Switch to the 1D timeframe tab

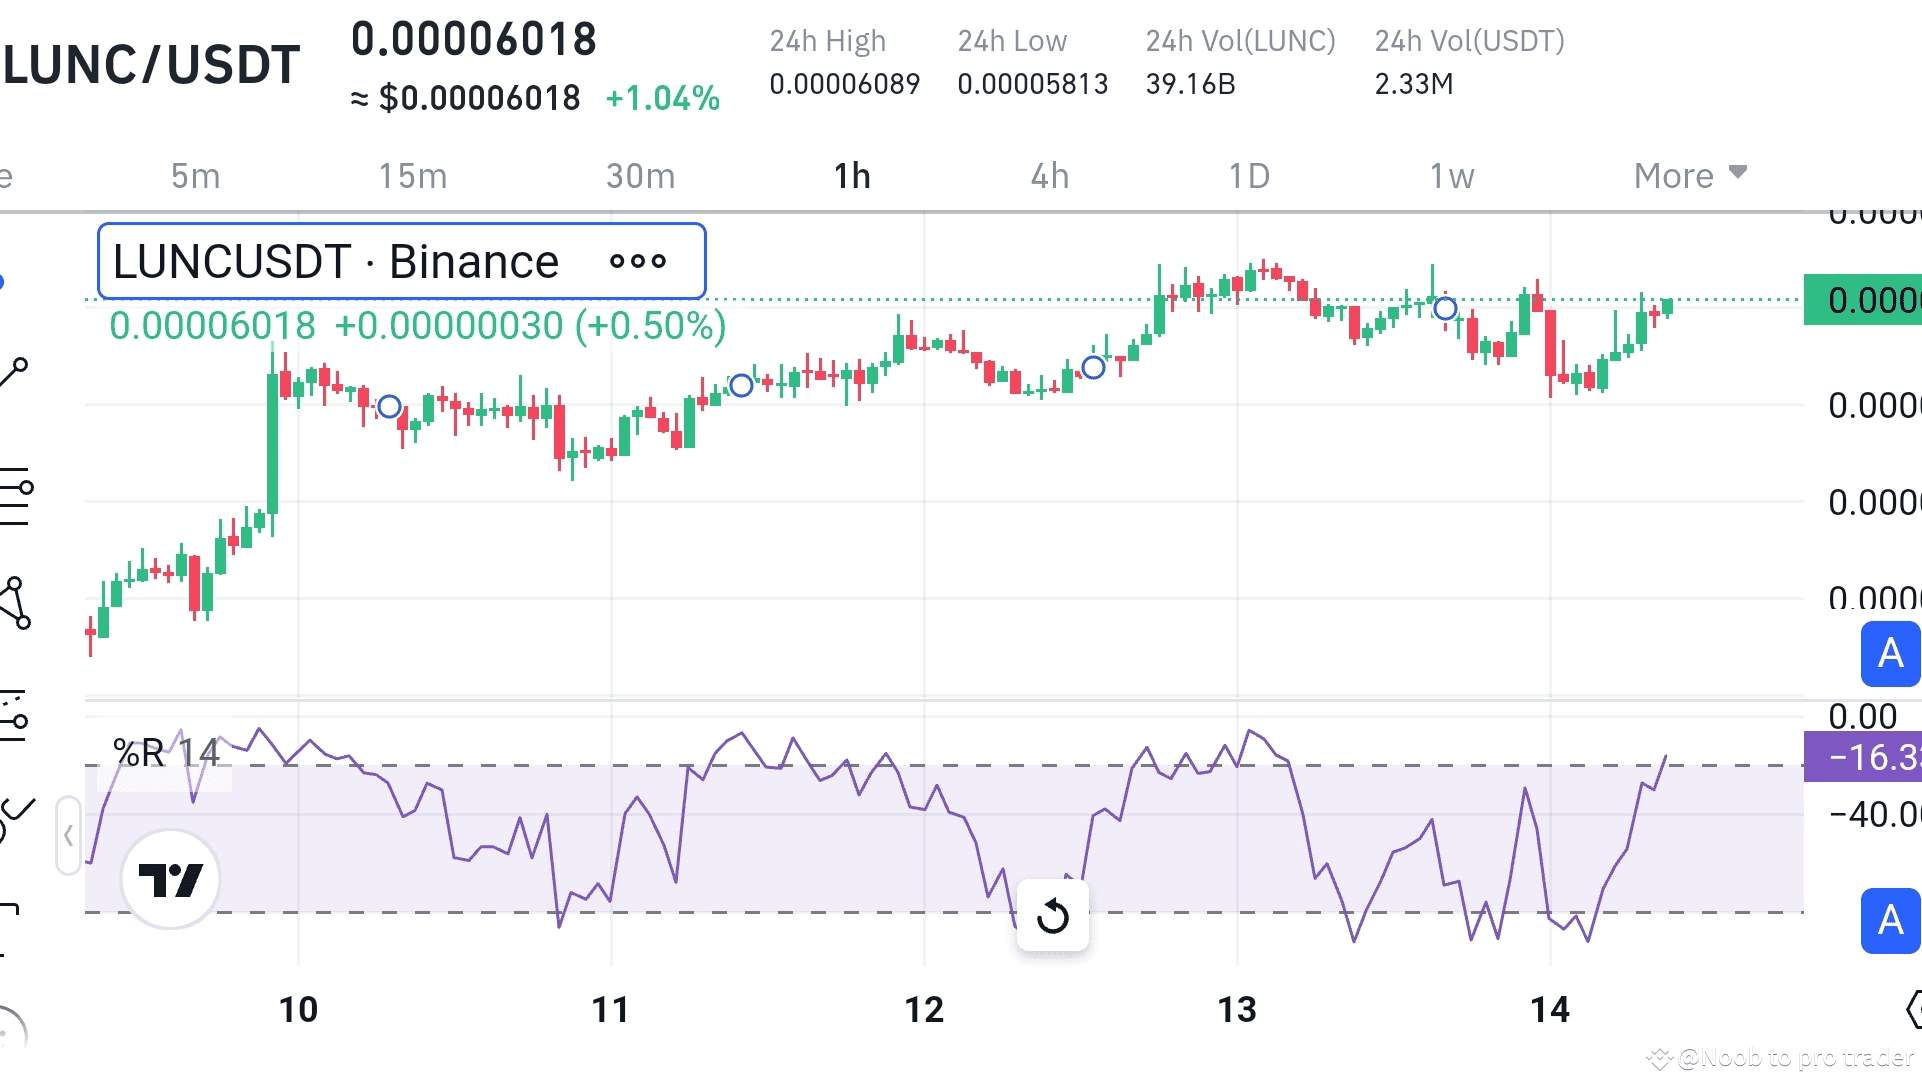point(1248,176)
